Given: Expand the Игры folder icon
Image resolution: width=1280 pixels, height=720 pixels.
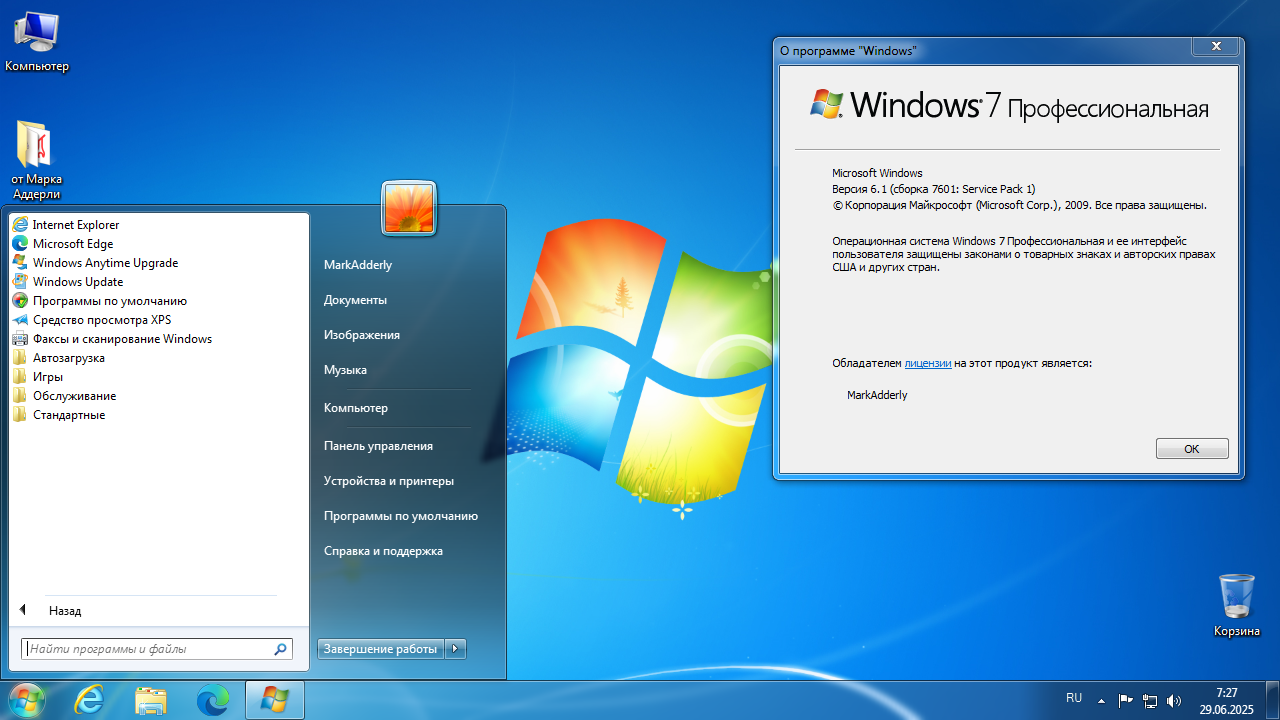Looking at the screenshot, I should point(20,377).
